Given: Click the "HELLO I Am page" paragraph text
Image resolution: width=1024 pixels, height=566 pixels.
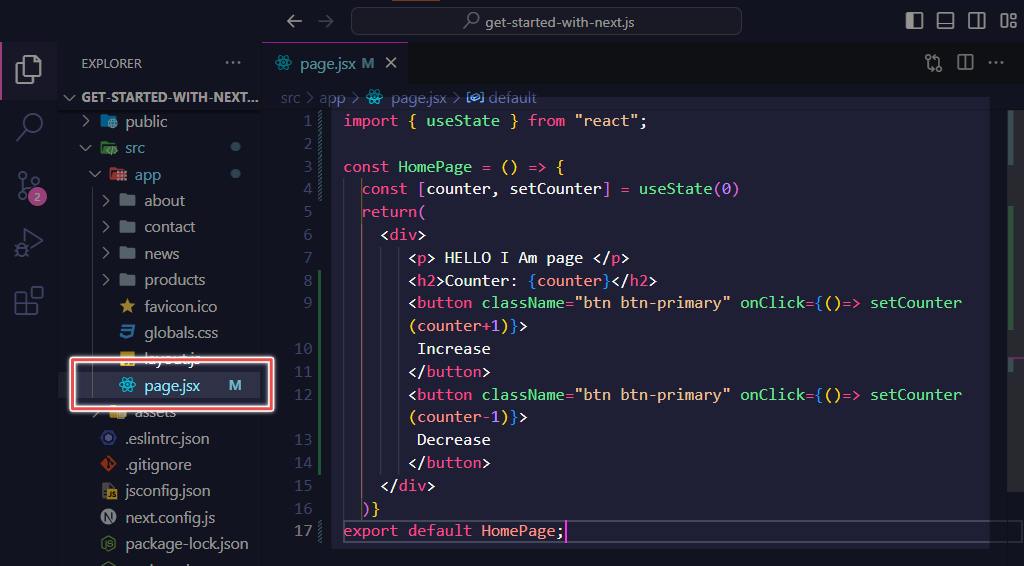Looking at the screenshot, I should [x=513, y=258].
